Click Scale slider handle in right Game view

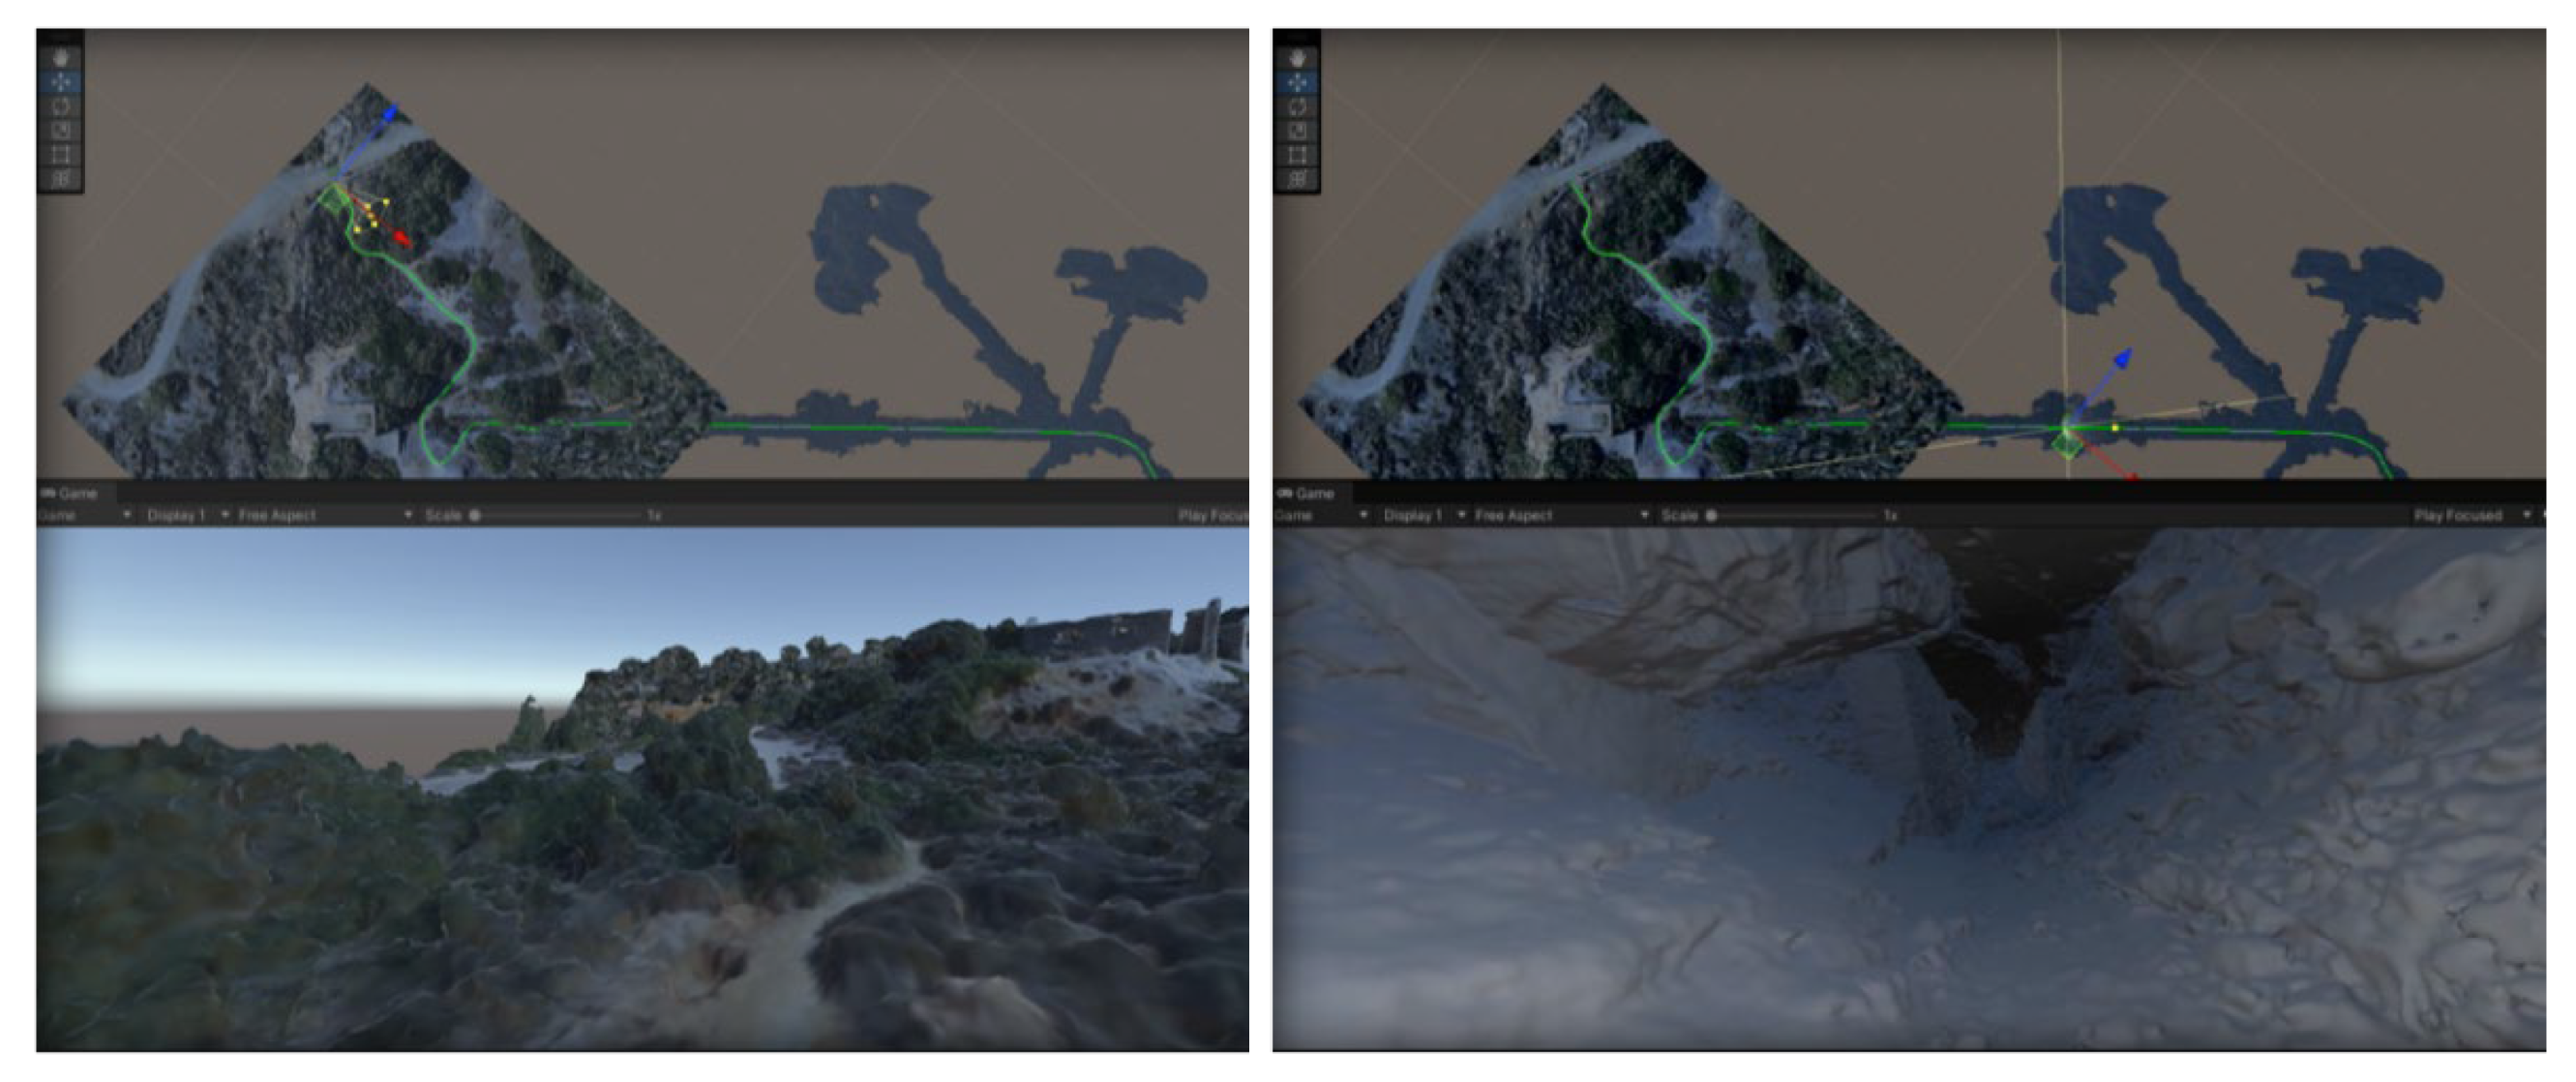click(x=1711, y=515)
